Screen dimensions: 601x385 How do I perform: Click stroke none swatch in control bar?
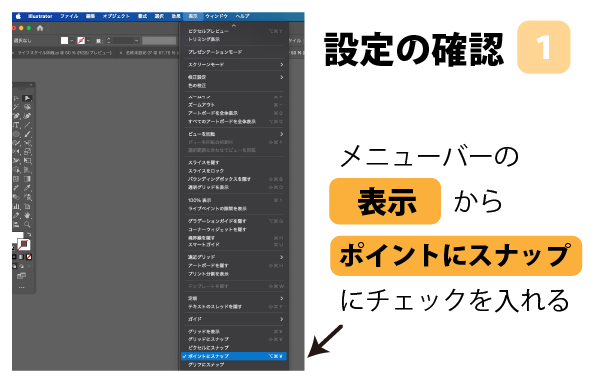coord(81,41)
